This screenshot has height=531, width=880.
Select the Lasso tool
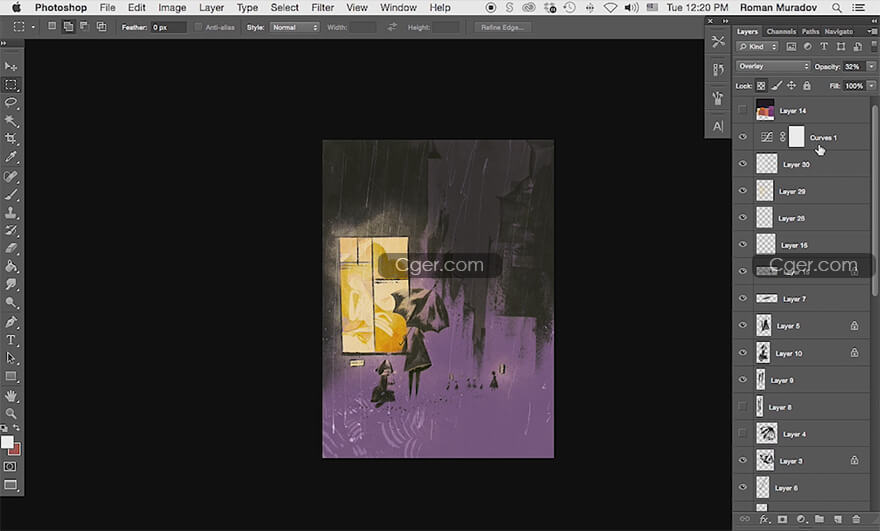[11, 103]
